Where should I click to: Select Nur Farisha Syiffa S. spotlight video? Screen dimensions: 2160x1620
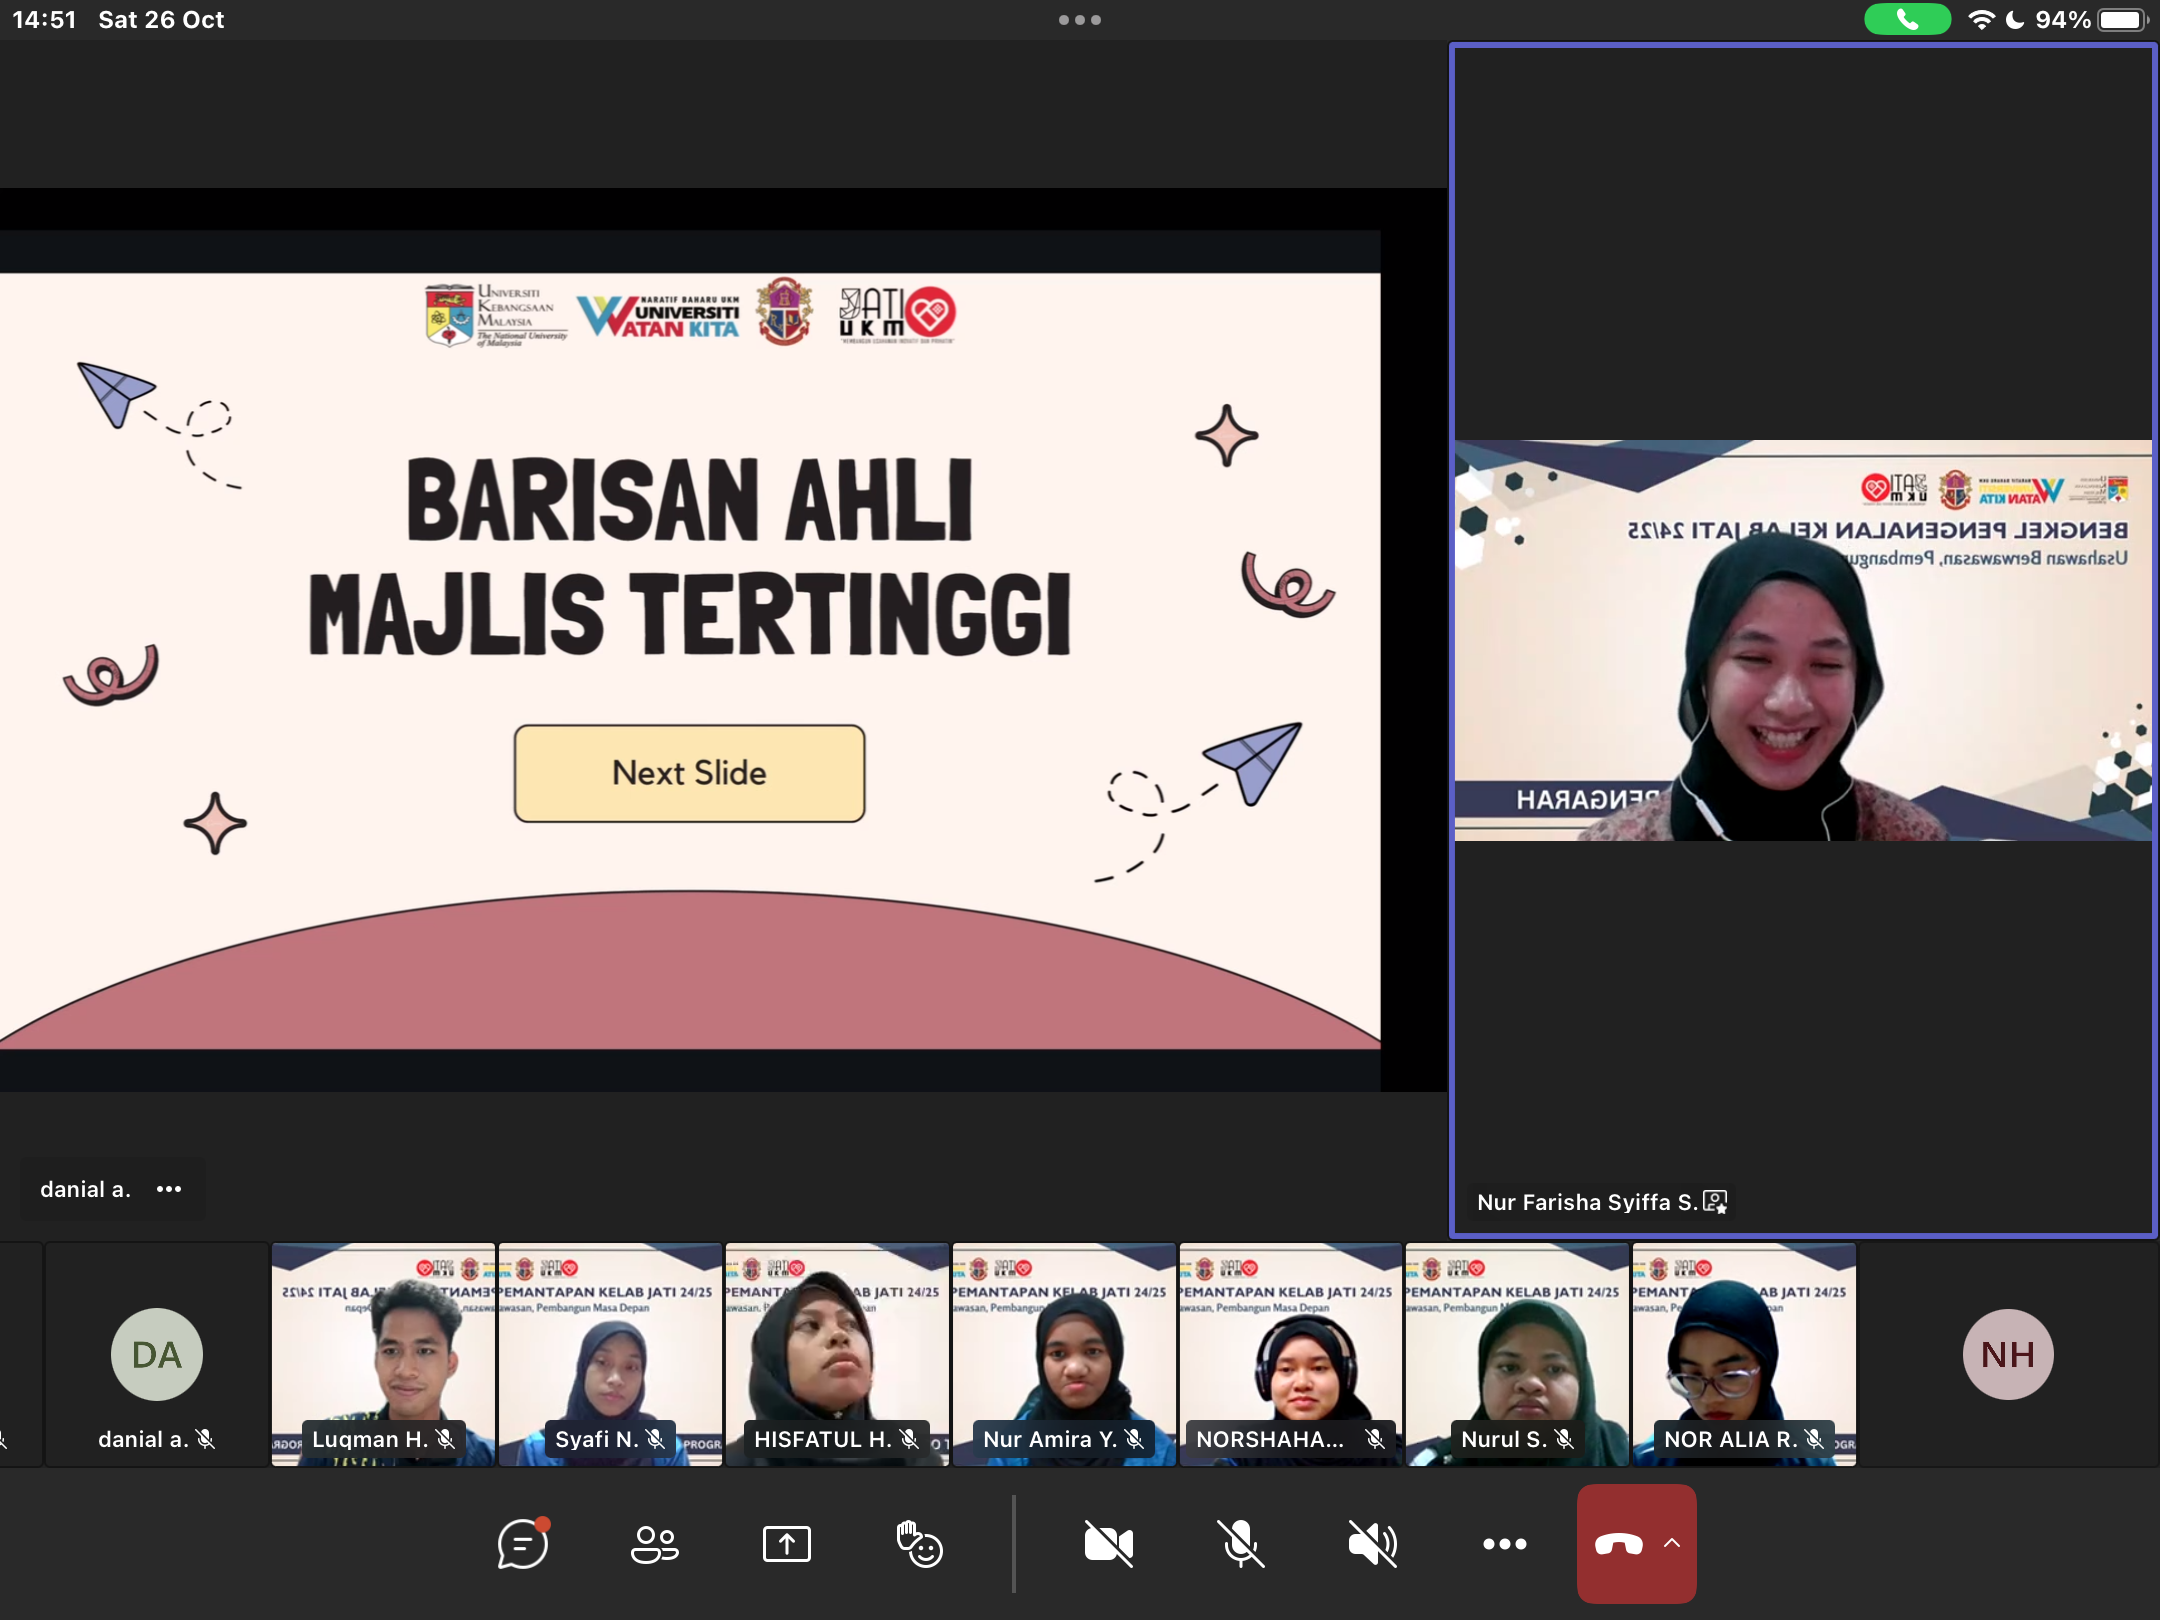click(1802, 640)
